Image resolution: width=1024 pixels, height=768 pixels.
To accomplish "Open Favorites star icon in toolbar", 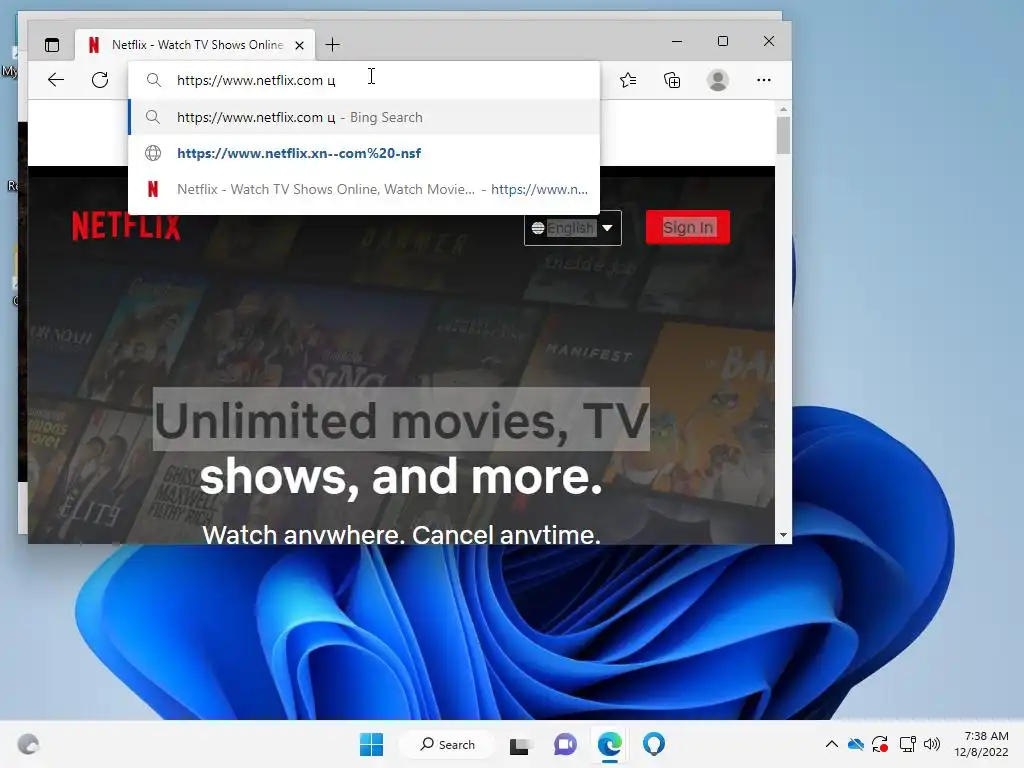I will pyautogui.click(x=628, y=80).
